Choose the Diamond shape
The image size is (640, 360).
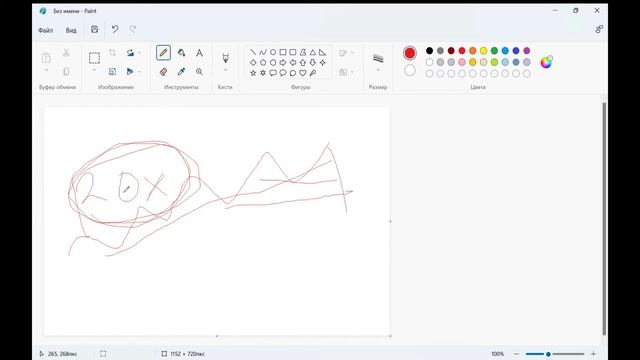(x=253, y=62)
